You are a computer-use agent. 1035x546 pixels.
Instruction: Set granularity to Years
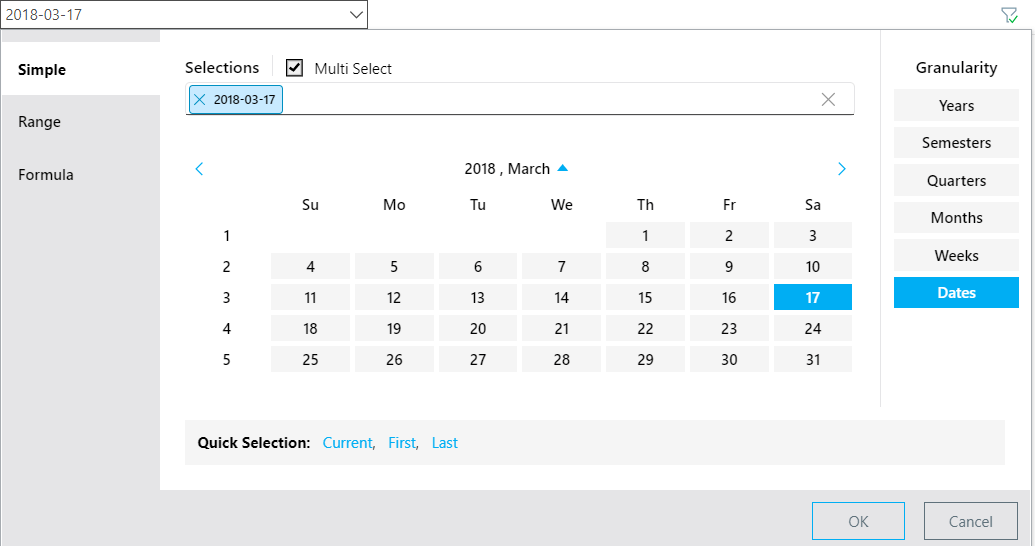(x=956, y=106)
